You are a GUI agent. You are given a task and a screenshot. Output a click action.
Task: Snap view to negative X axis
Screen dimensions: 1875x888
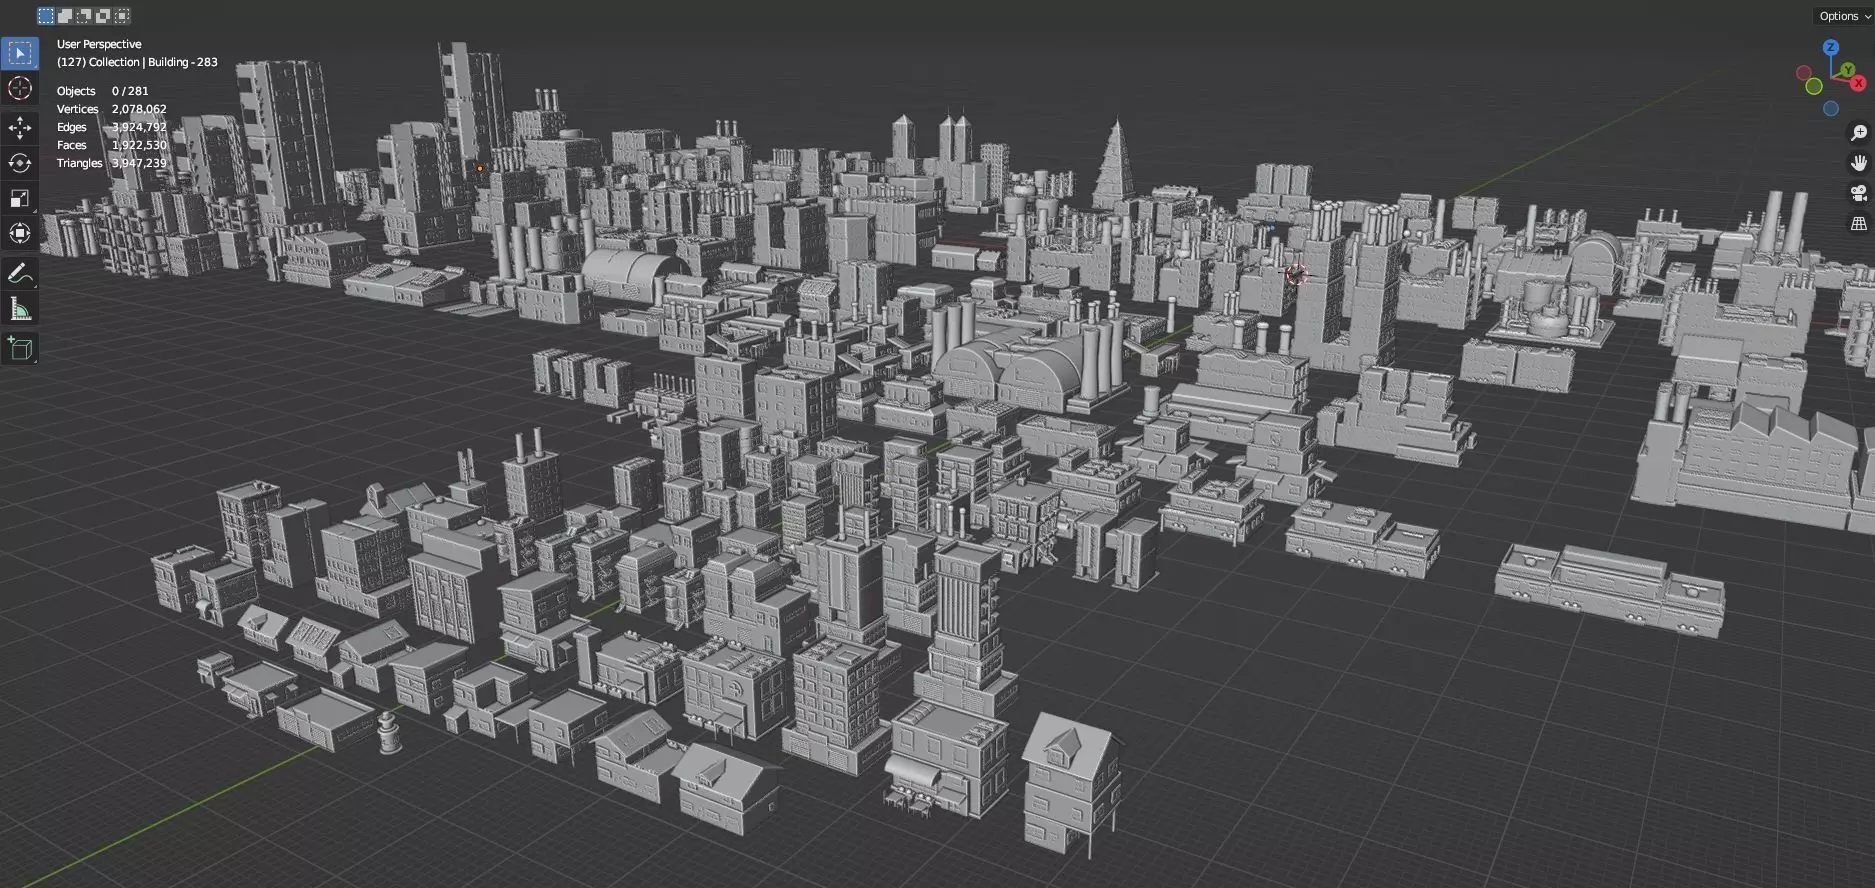(1804, 73)
